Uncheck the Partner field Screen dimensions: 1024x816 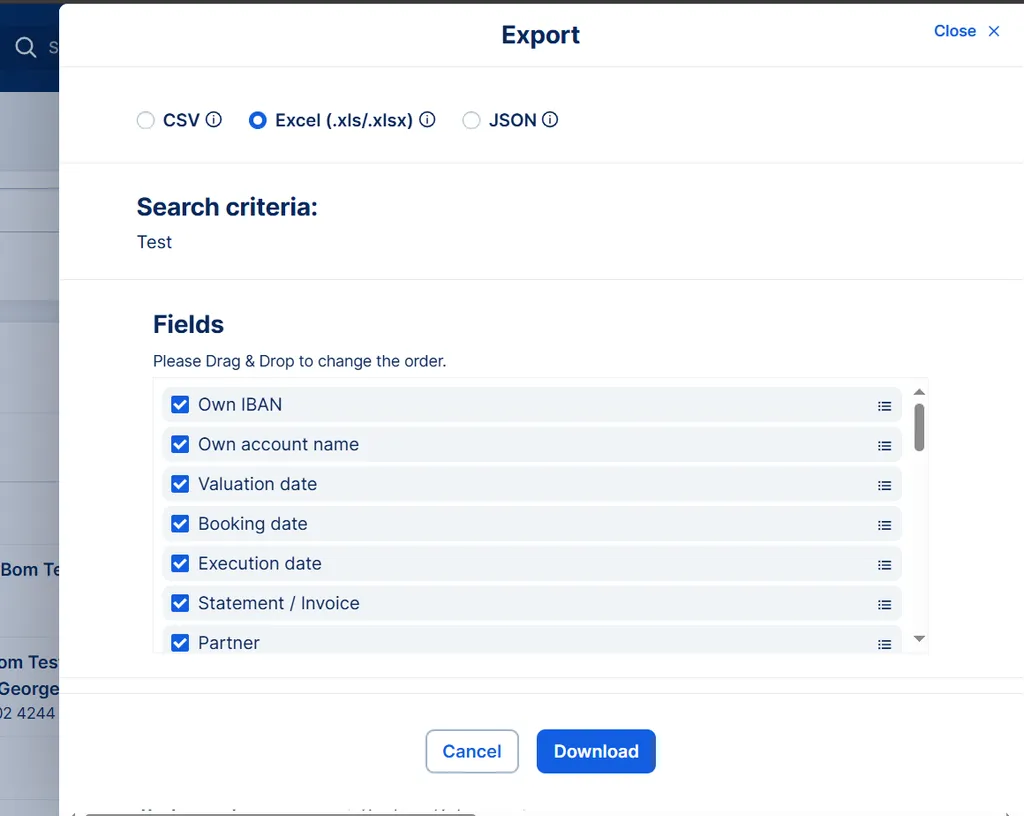[x=180, y=643]
